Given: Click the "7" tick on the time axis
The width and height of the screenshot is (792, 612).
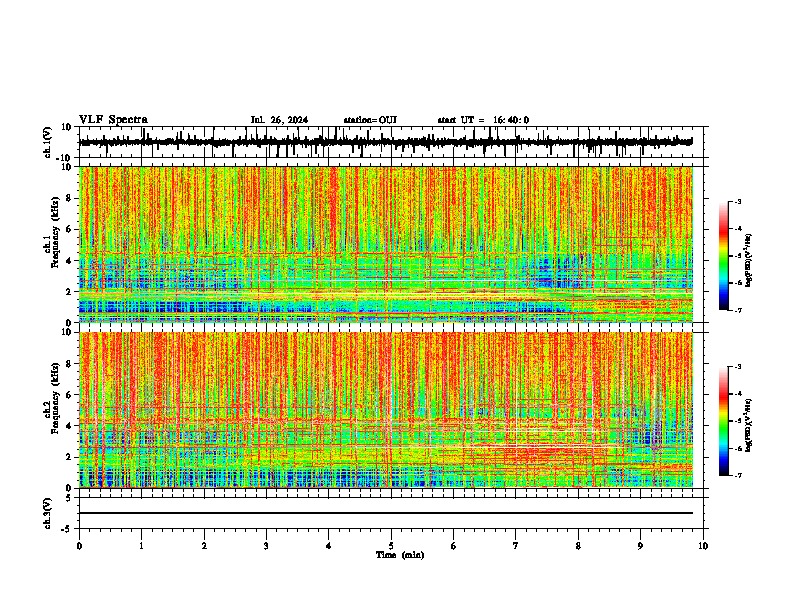Looking at the screenshot, I should [x=516, y=546].
